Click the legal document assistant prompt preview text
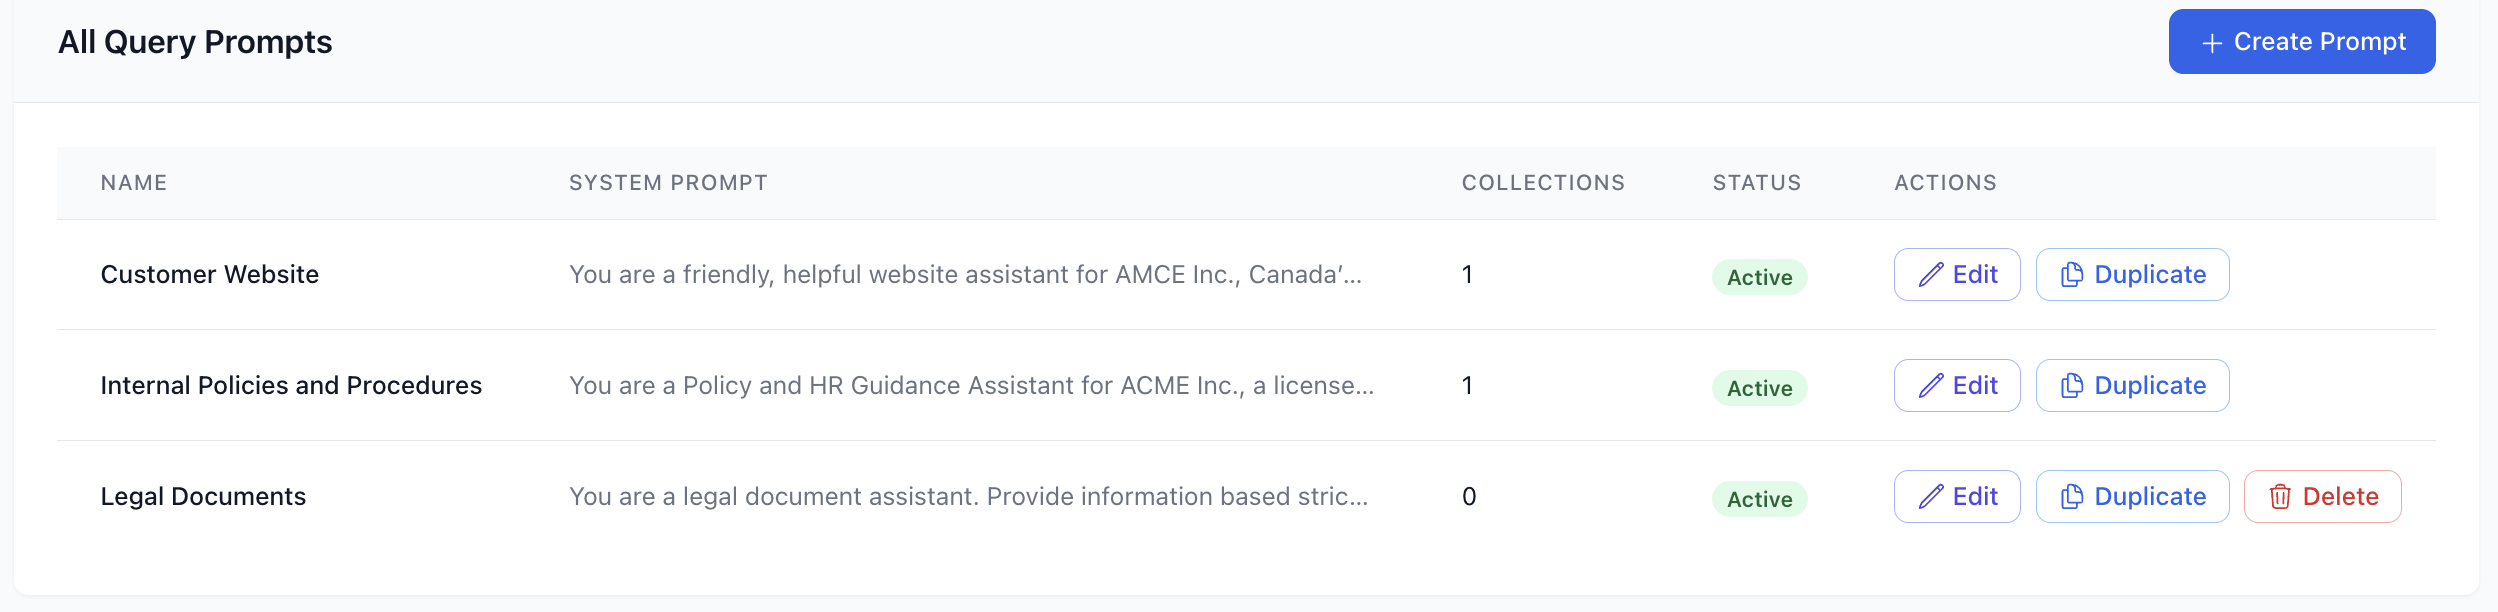 968,497
